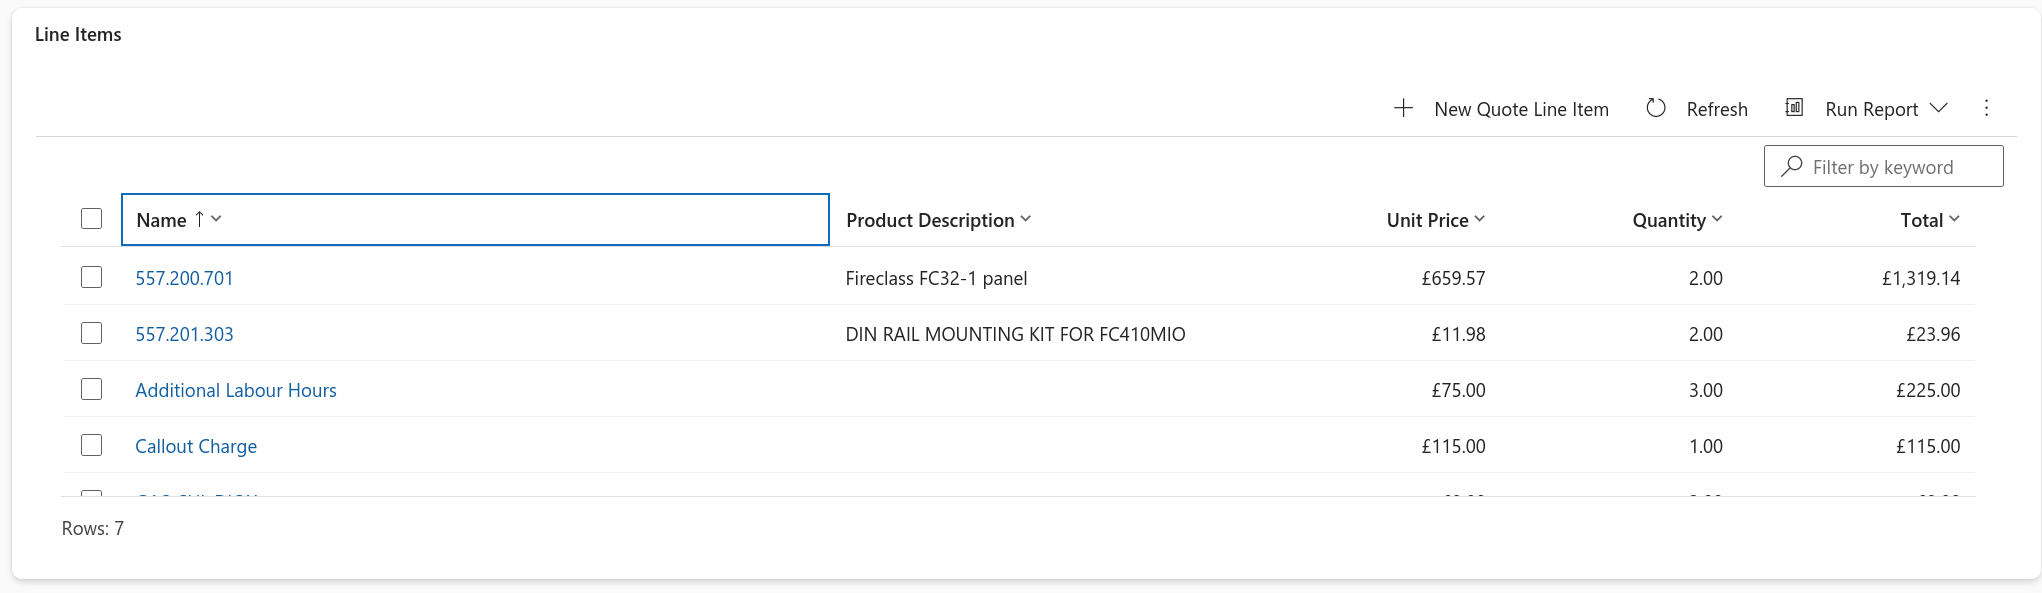
Task: Click the magnifying glass search icon
Action: point(1793,165)
